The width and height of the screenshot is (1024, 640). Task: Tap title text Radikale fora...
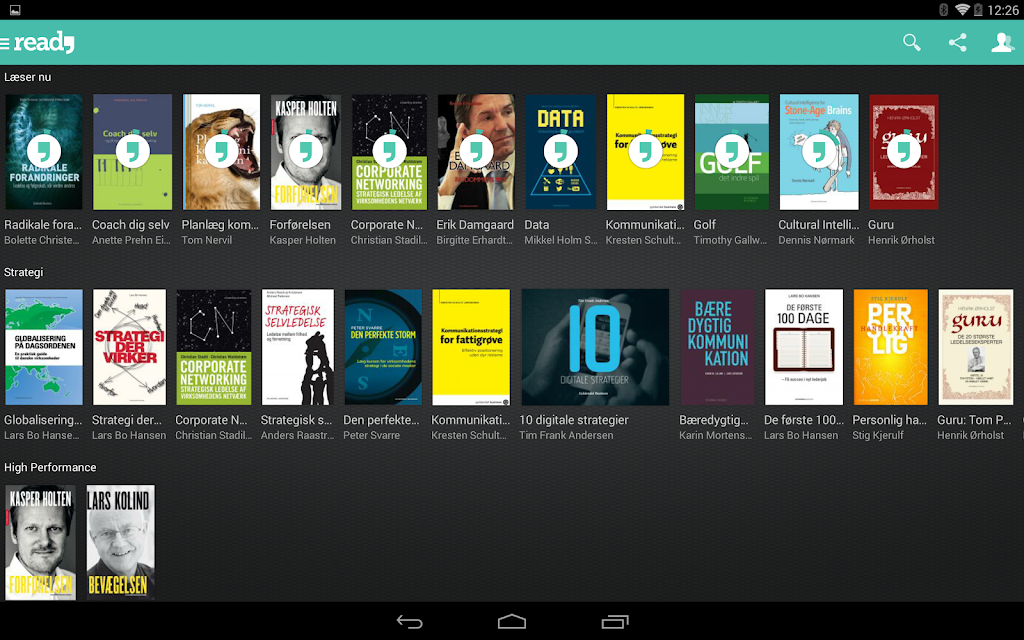click(43, 225)
